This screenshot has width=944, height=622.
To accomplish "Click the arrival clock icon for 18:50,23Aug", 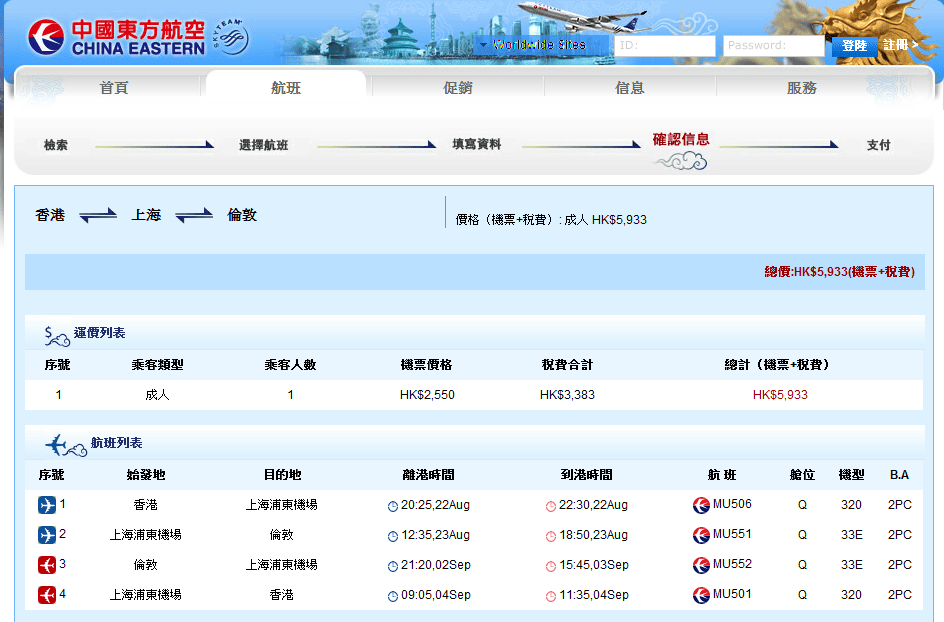I will (551, 536).
